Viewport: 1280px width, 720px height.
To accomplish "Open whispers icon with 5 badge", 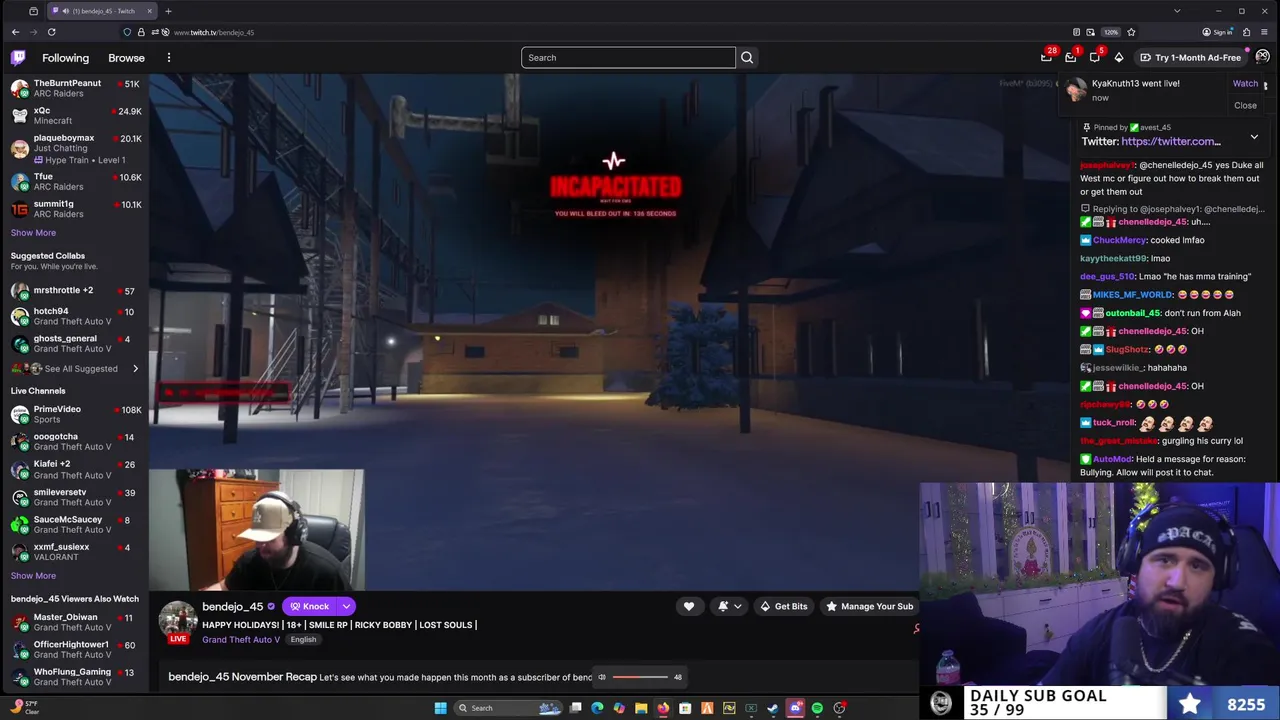I will point(1095,57).
